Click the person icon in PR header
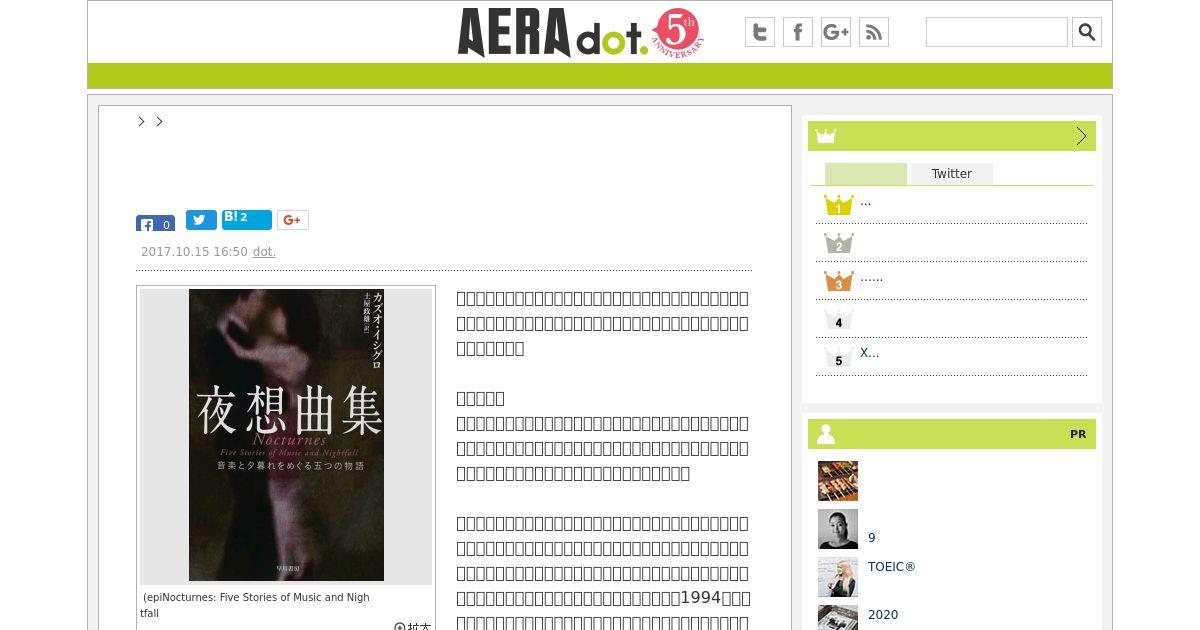 click(x=826, y=434)
